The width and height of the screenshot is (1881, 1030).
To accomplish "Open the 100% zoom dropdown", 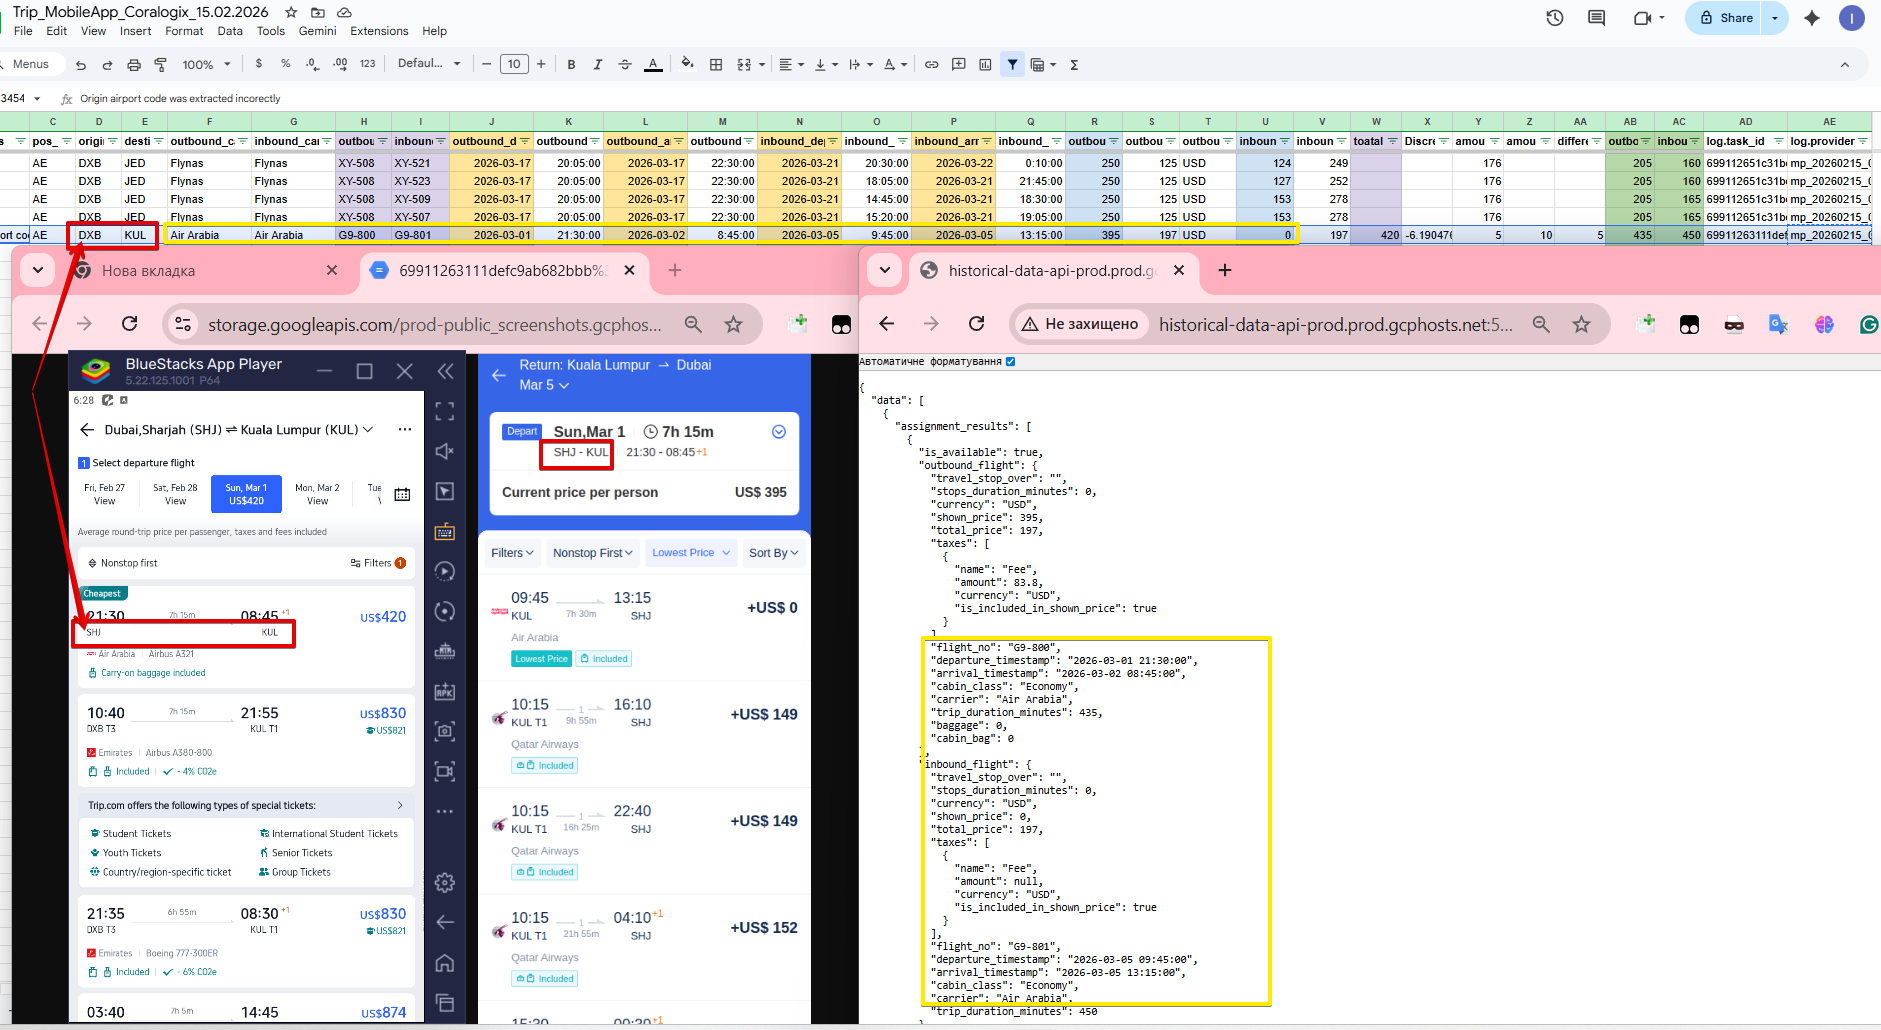I will tap(206, 65).
